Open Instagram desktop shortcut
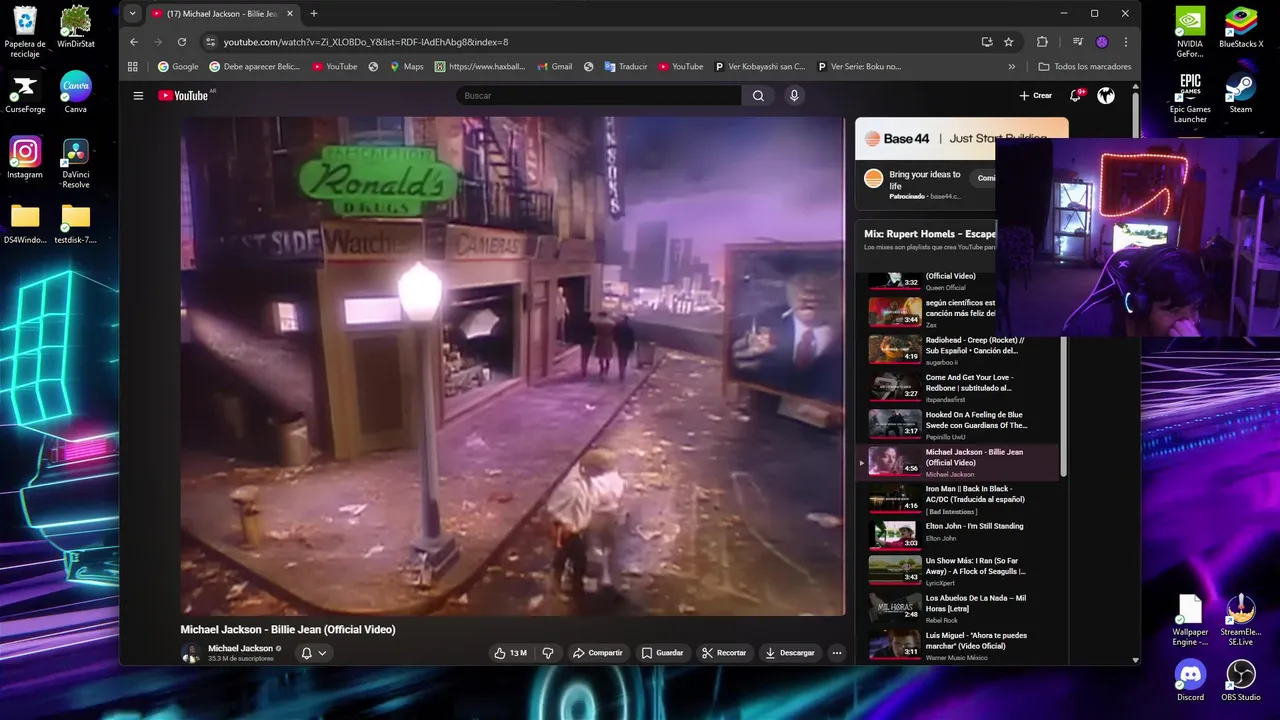Screen dimensions: 1280x720 click(x=25, y=158)
